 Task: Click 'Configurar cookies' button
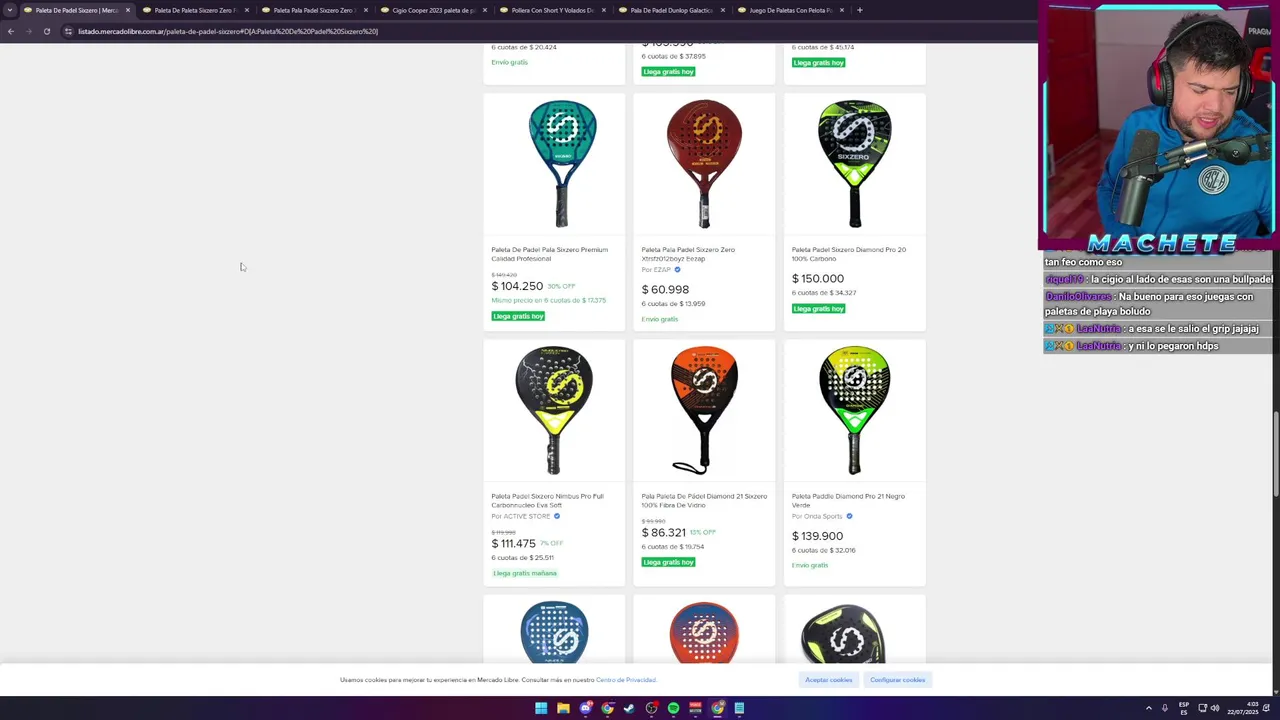[897, 680]
